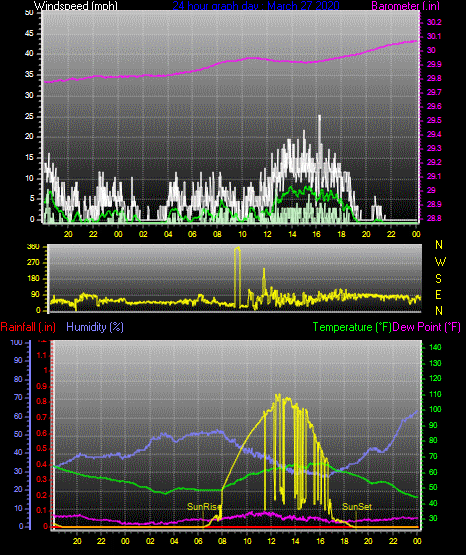Click hour 14 on the windspeed graph axis
466x555 pixels.
click(x=292, y=234)
